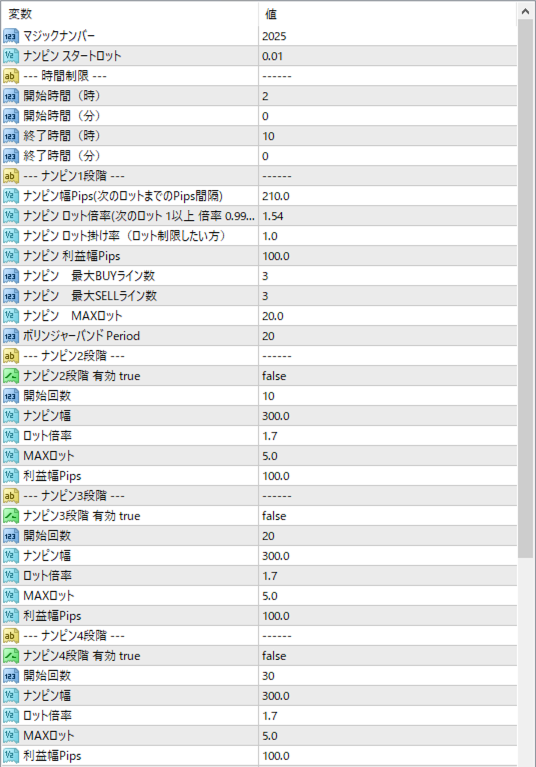The height and width of the screenshot is (767, 536).
Task: Click the string icon beside 時間制限 separator
Action: [11, 76]
